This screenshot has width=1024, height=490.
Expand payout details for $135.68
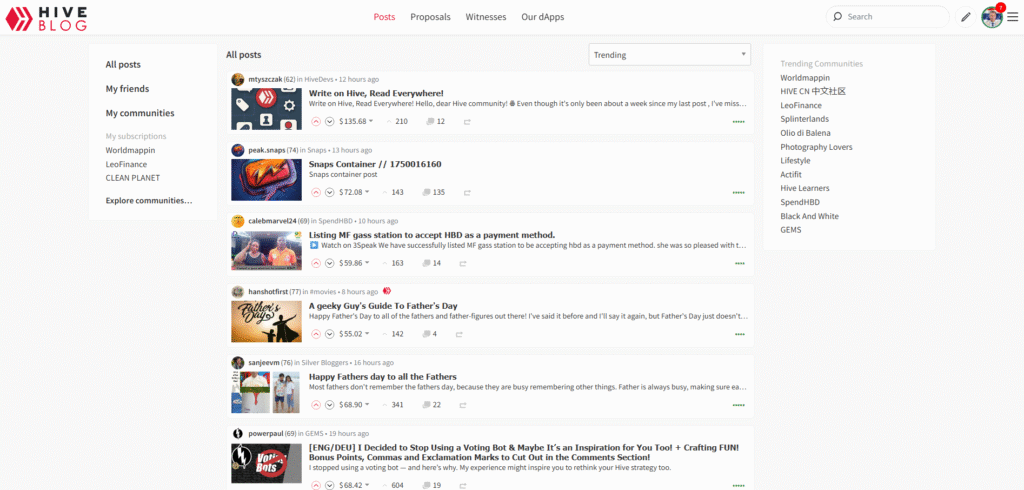(x=356, y=122)
